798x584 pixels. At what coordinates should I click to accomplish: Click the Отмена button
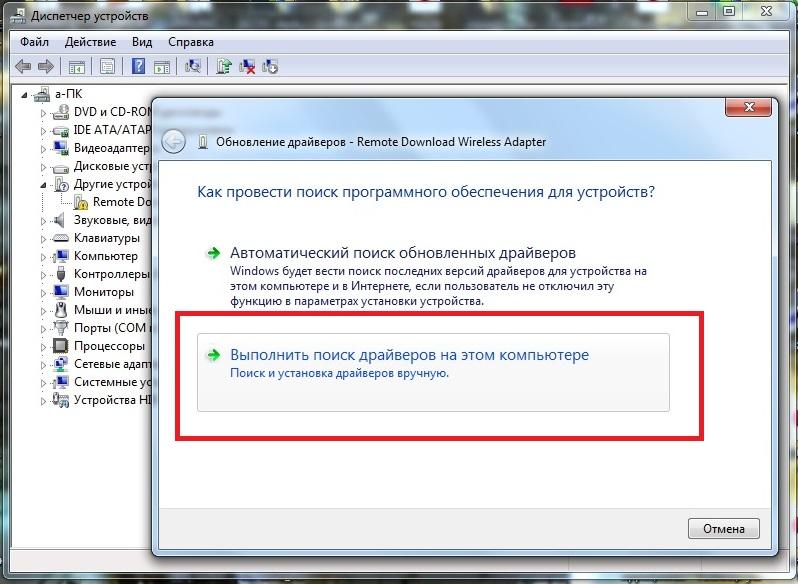tap(724, 529)
